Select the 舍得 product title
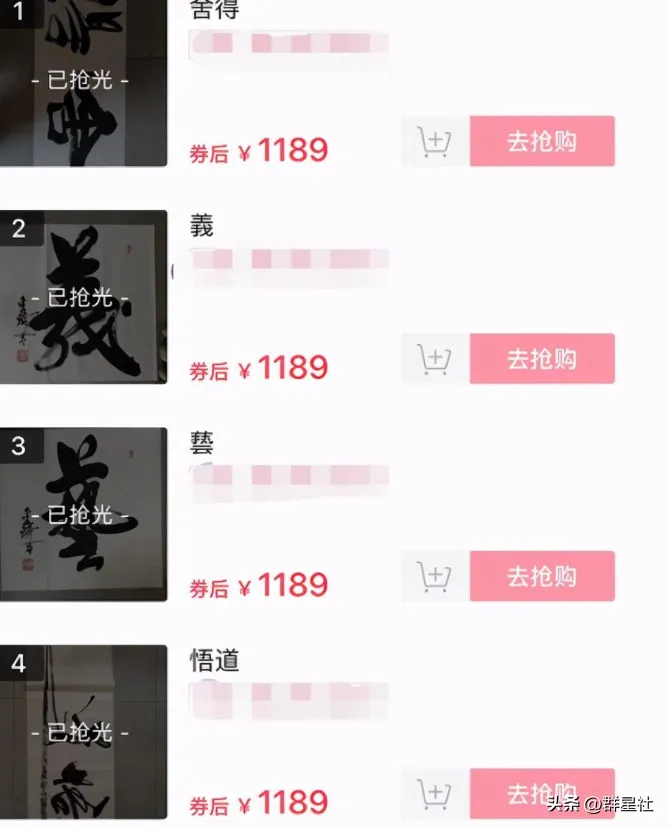This screenshot has width=669, height=828. [214, 10]
